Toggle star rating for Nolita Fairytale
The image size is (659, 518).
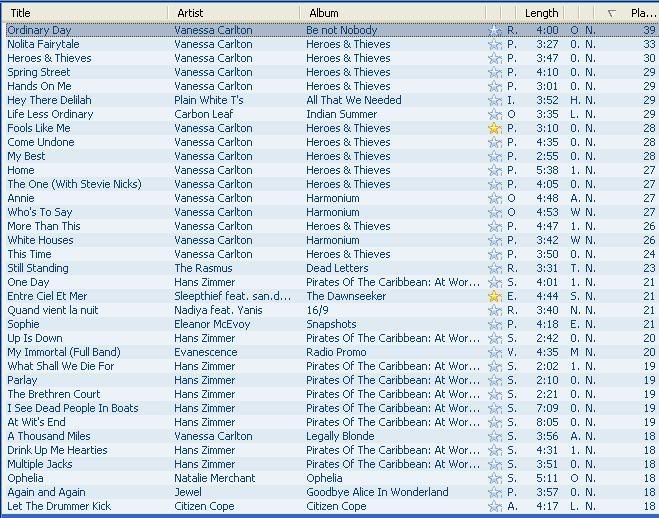tap(495, 45)
